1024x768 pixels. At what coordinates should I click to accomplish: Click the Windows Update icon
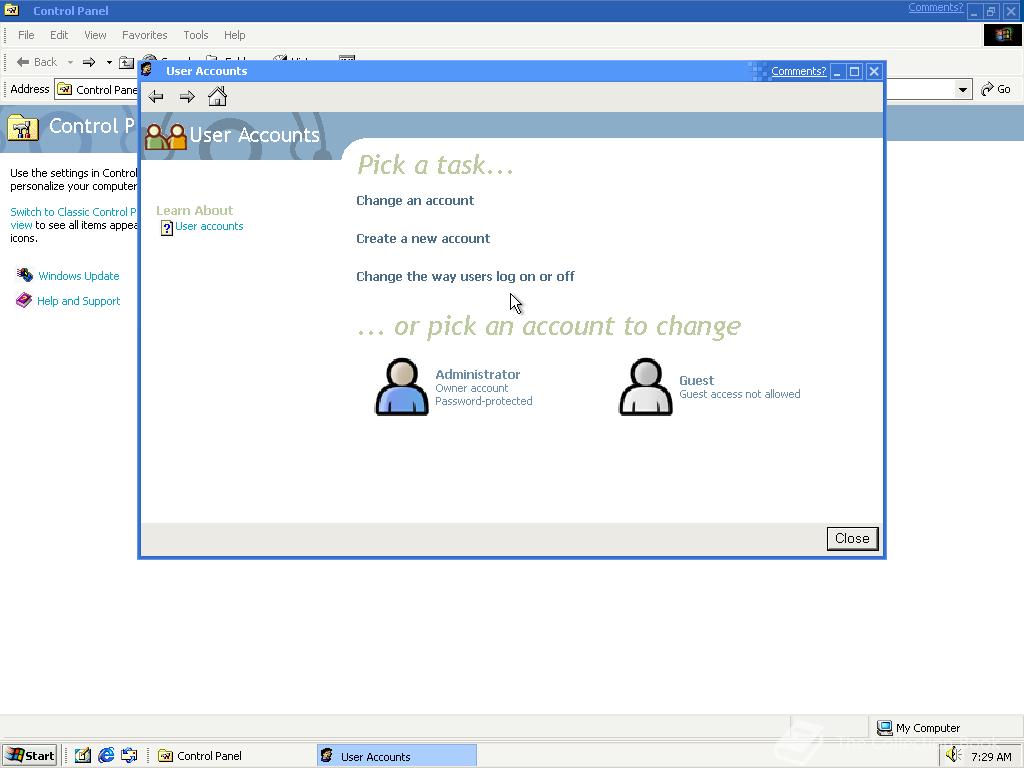[25, 275]
